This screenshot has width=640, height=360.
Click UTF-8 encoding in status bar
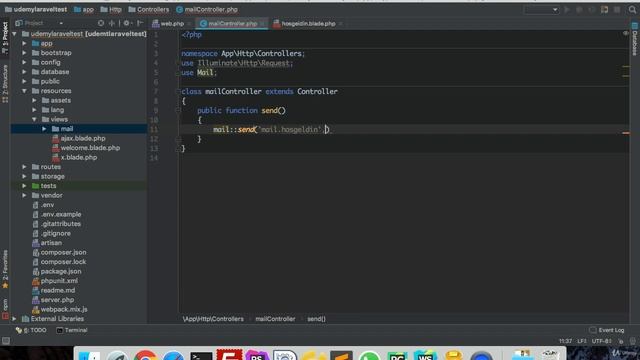coord(602,341)
